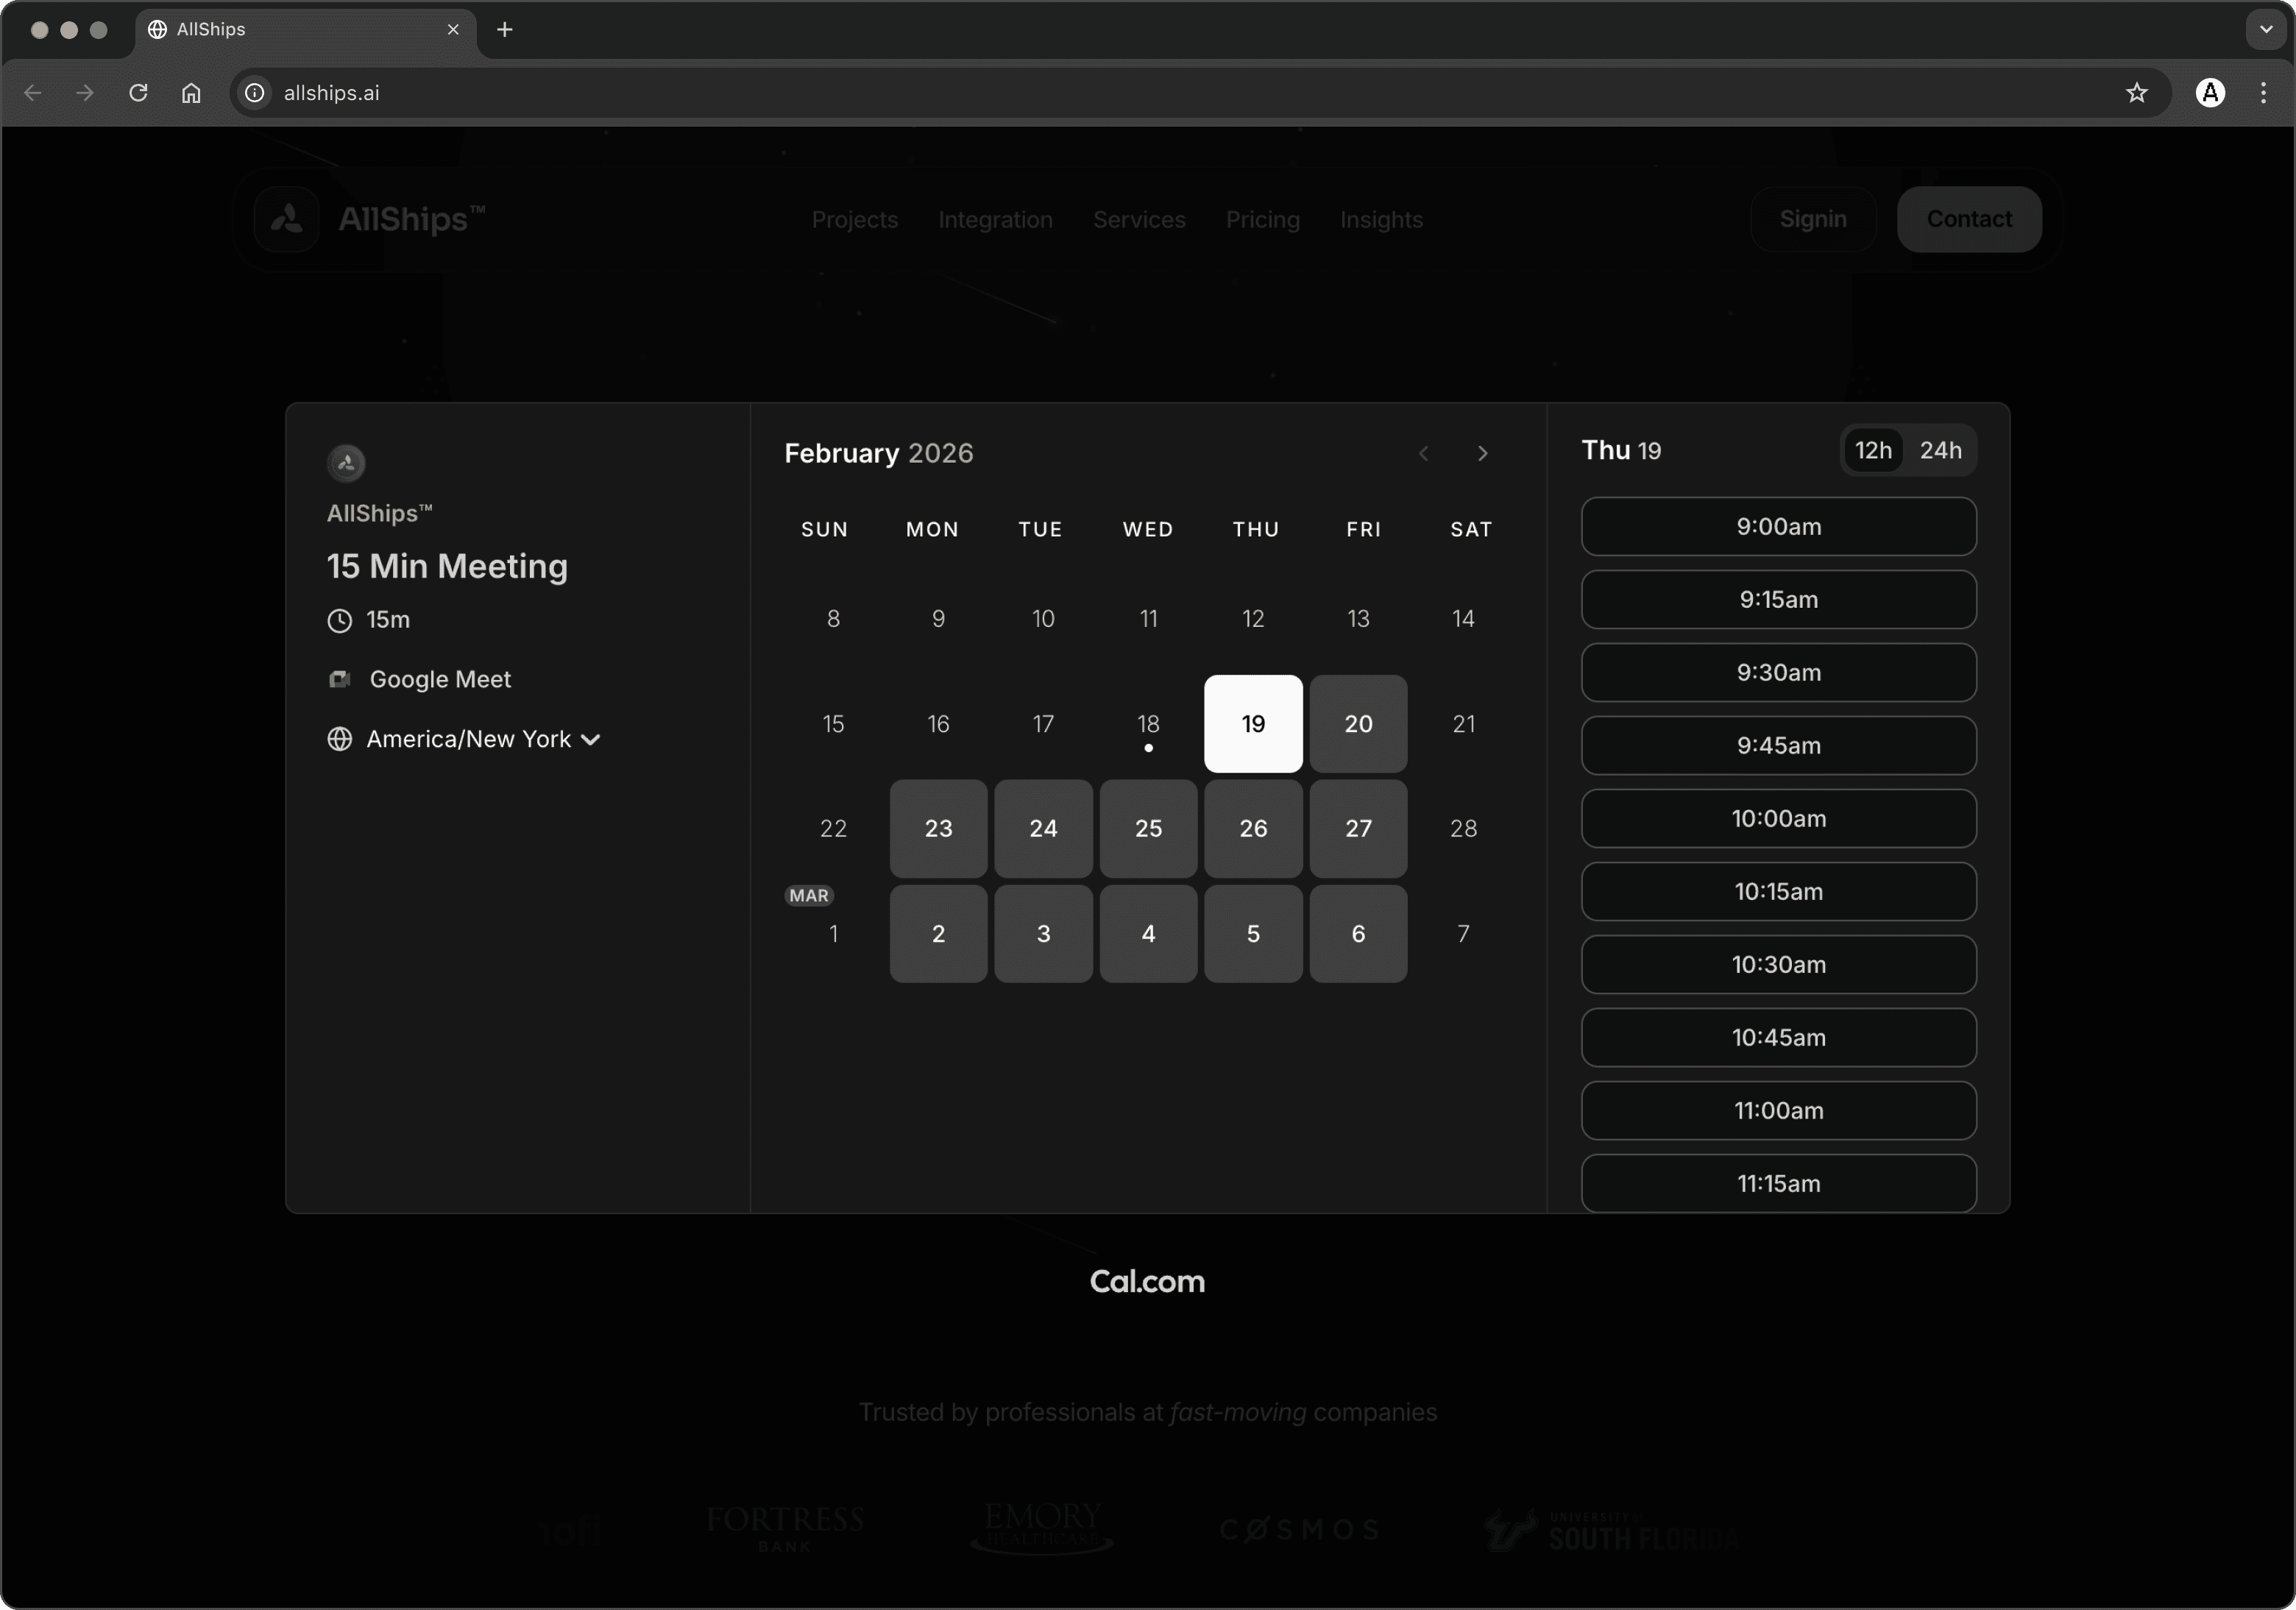This screenshot has height=1610, width=2296.
Task: Click the site info icon in address bar
Action: click(255, 93)
